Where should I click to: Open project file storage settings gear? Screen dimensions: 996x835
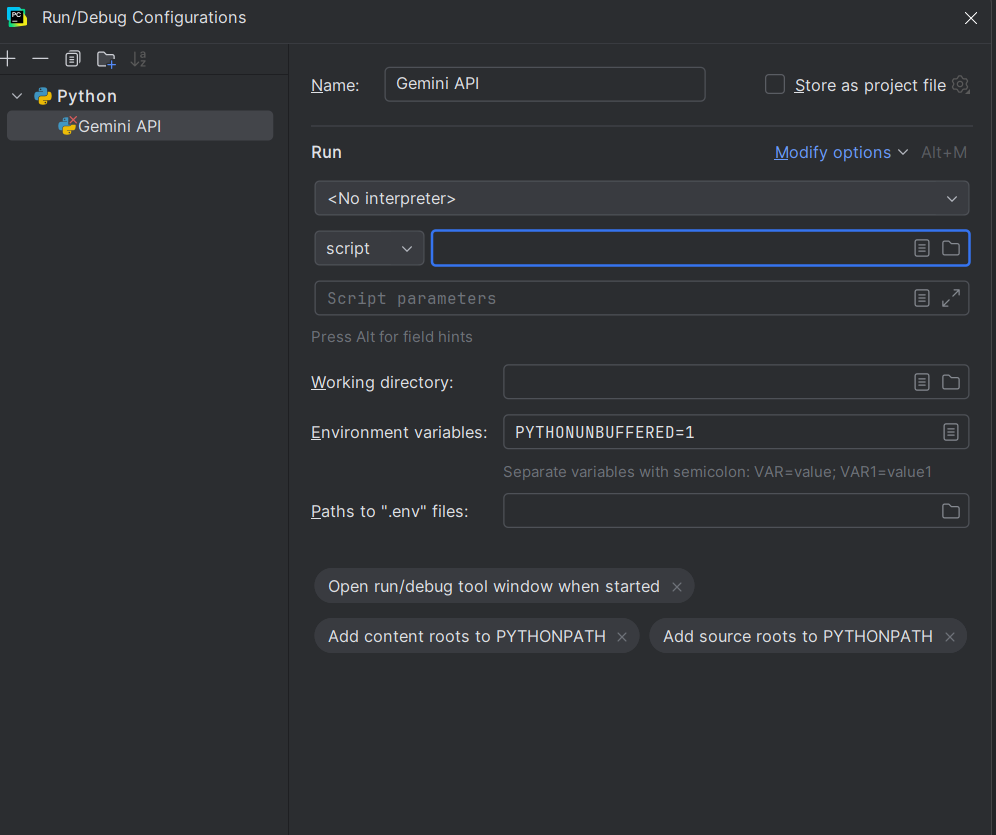(x=960, y=84)
